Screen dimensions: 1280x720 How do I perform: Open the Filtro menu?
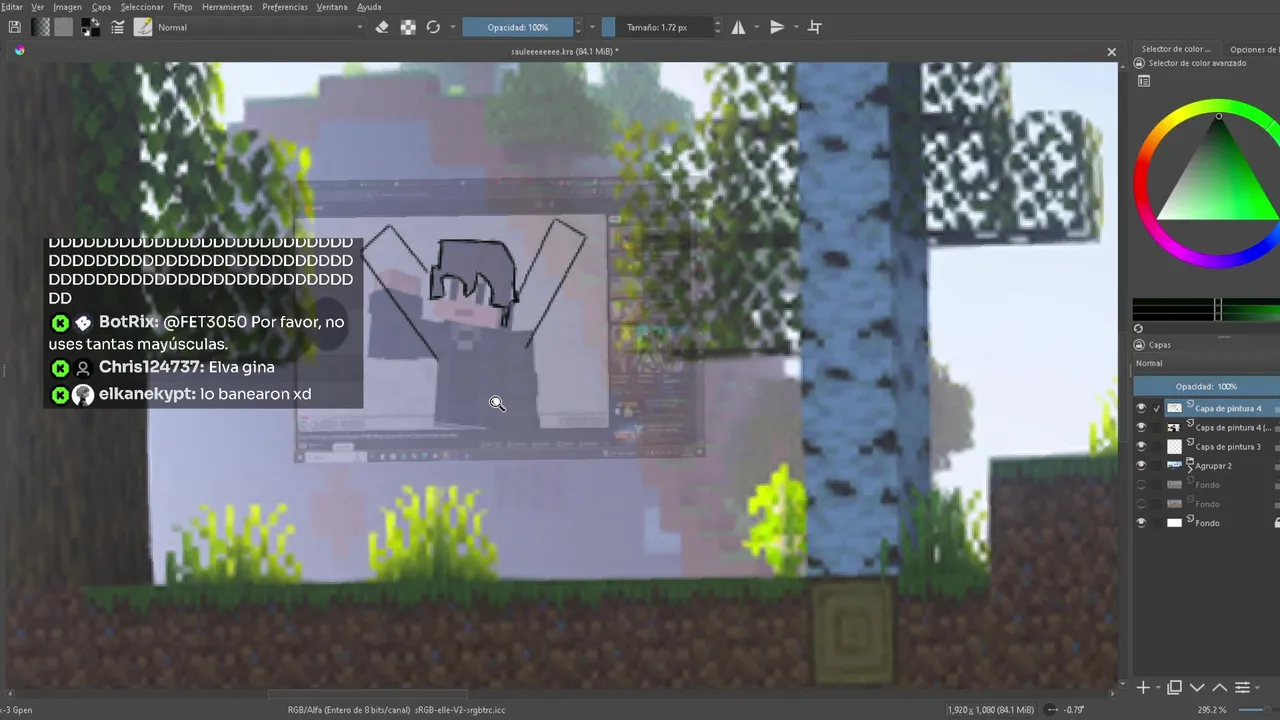pos(182,7)
